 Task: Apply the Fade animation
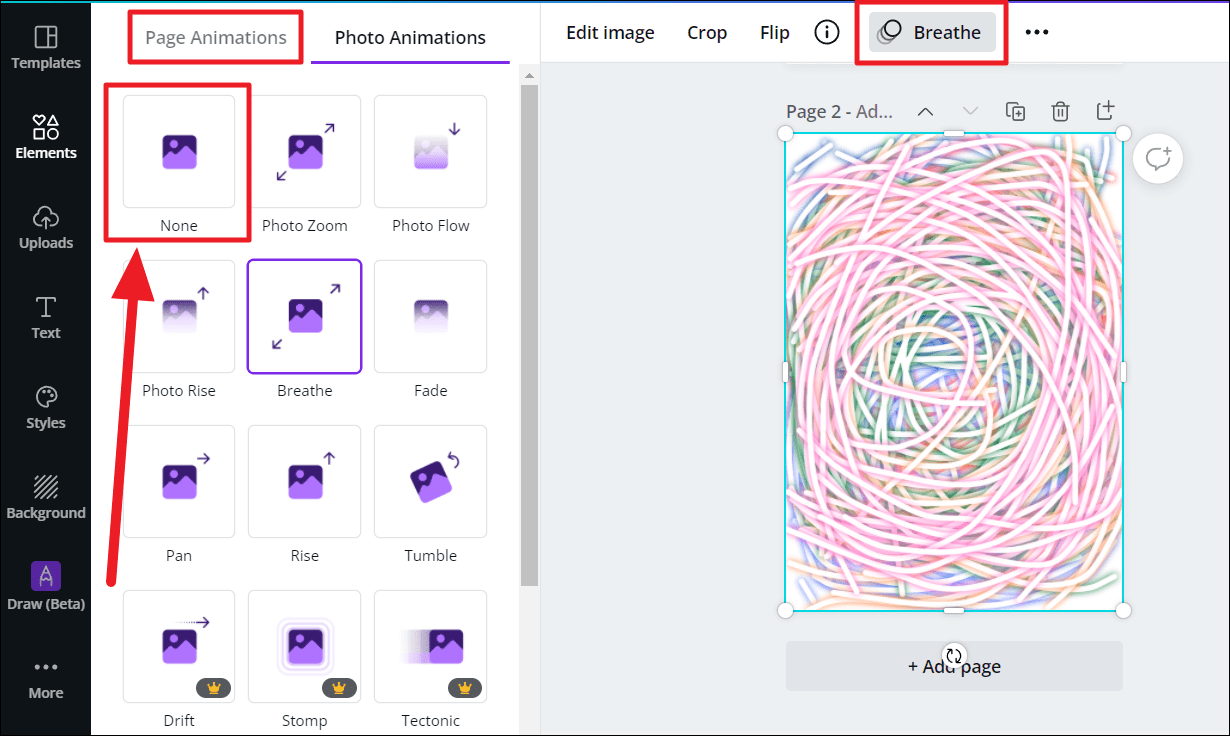430,316
